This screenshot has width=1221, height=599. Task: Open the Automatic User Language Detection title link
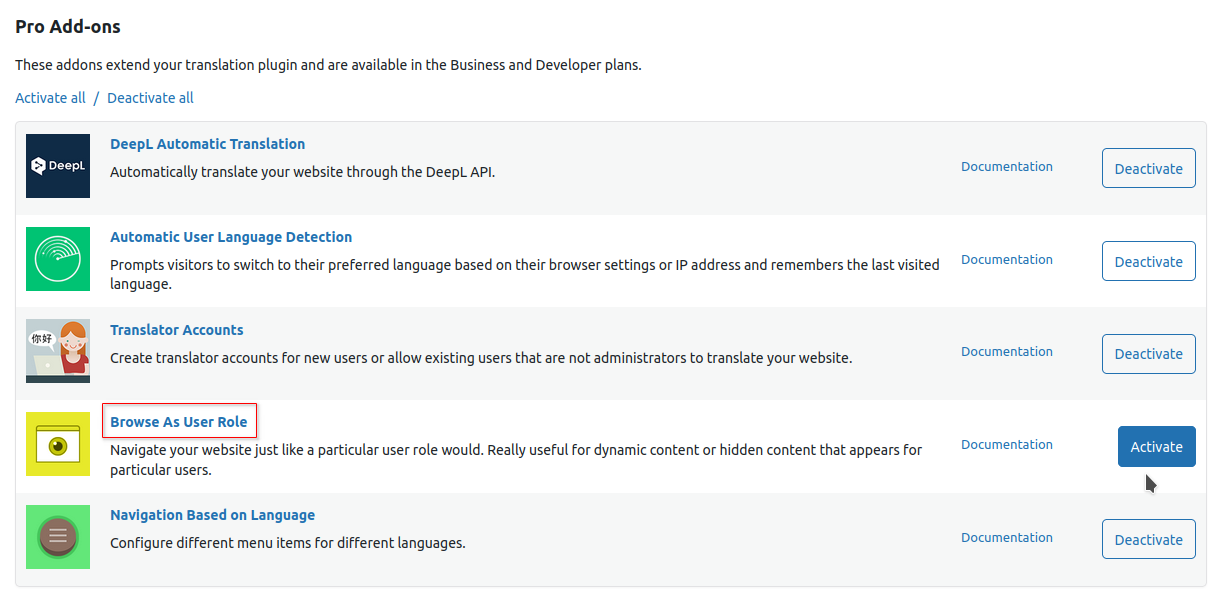pyautogui.click(x=231, y=237)
